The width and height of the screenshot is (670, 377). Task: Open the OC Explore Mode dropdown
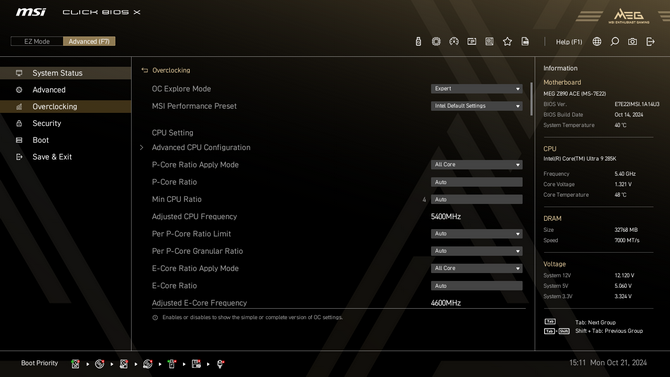click(x=476, y=88)
